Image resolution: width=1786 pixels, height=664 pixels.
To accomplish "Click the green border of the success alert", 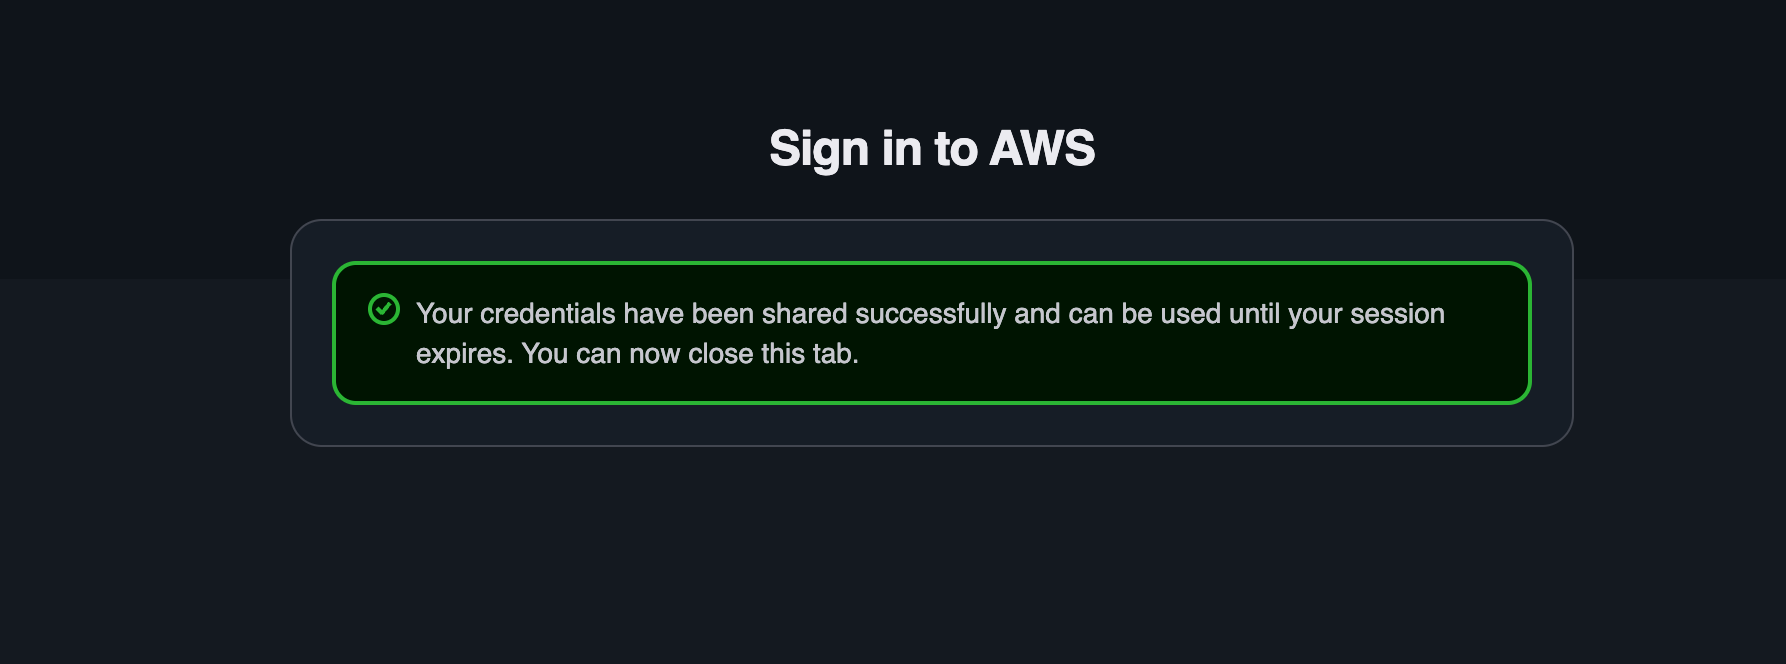I will pos(931,403).
